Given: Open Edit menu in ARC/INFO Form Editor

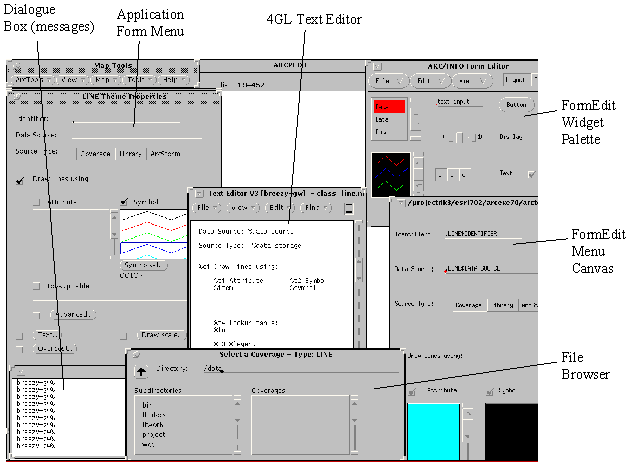Looking at the screenshot, I should (429, 81).
